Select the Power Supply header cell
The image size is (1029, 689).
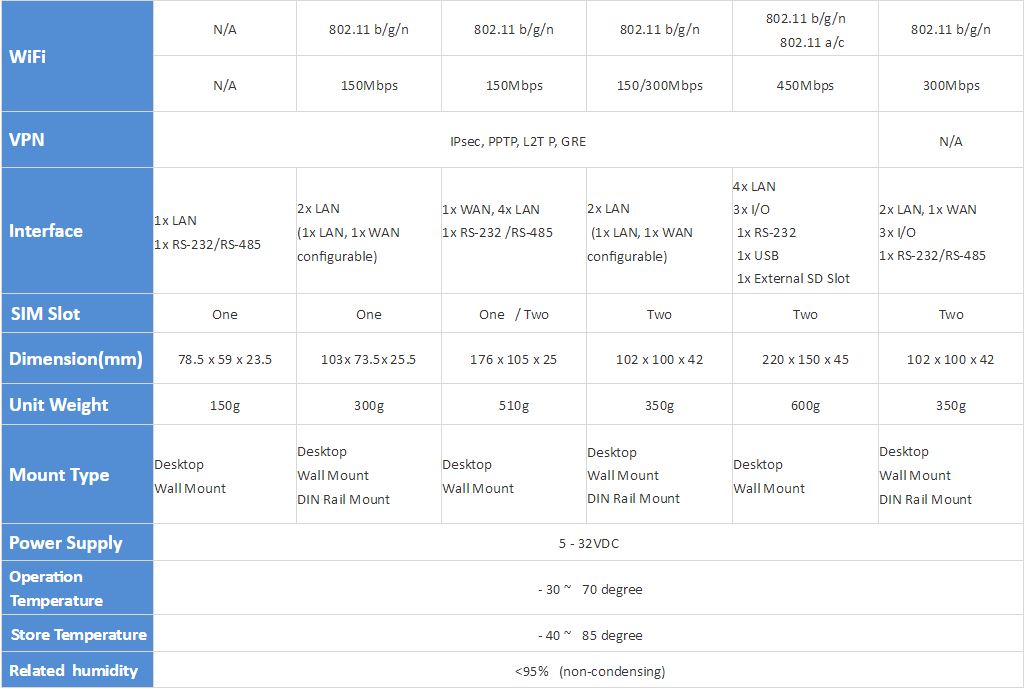pos(77,542)
